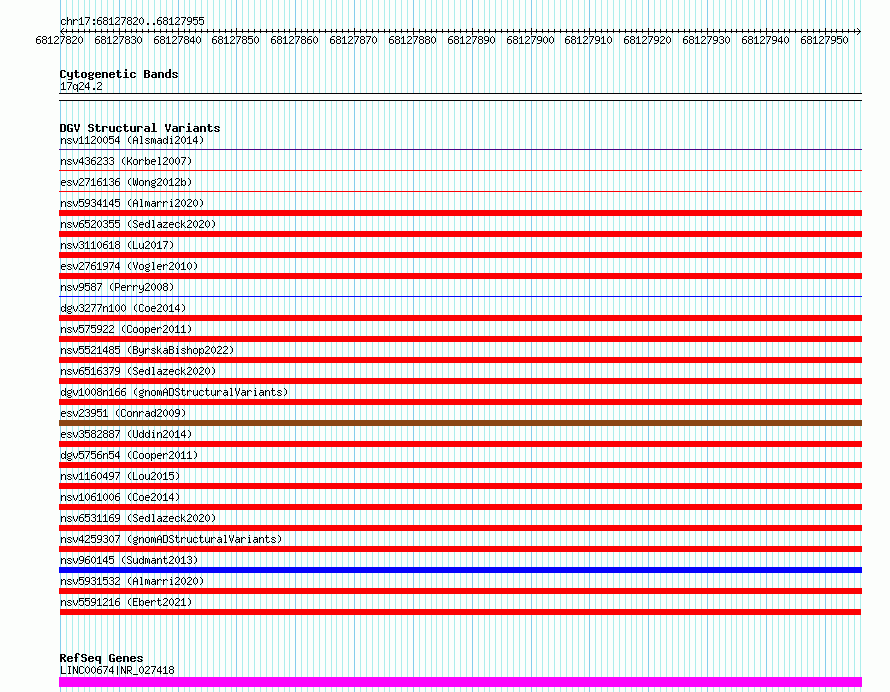Image resolution: width=890 pixels, height=692 pixels.
Task: Click the nsv9587 (Perry2008) label
Action: (x=117, y=287)
